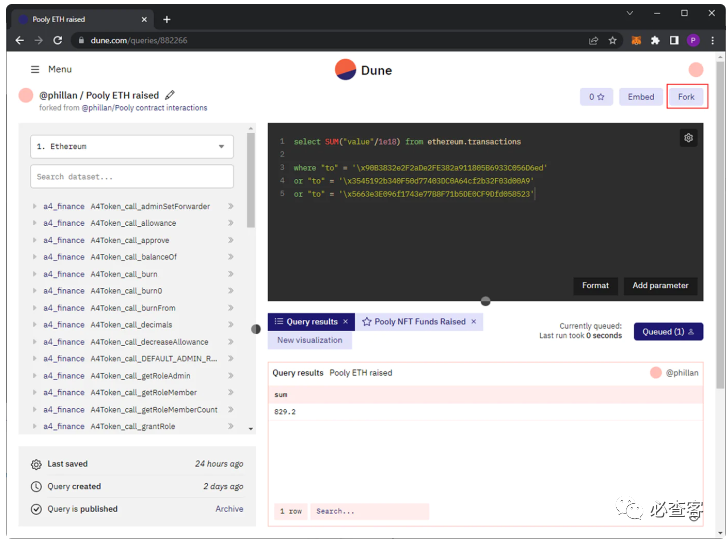Screen dimensions: 727x541
Task: Click @phillan avatar in results panel
Action: click(x=656, y=373)
